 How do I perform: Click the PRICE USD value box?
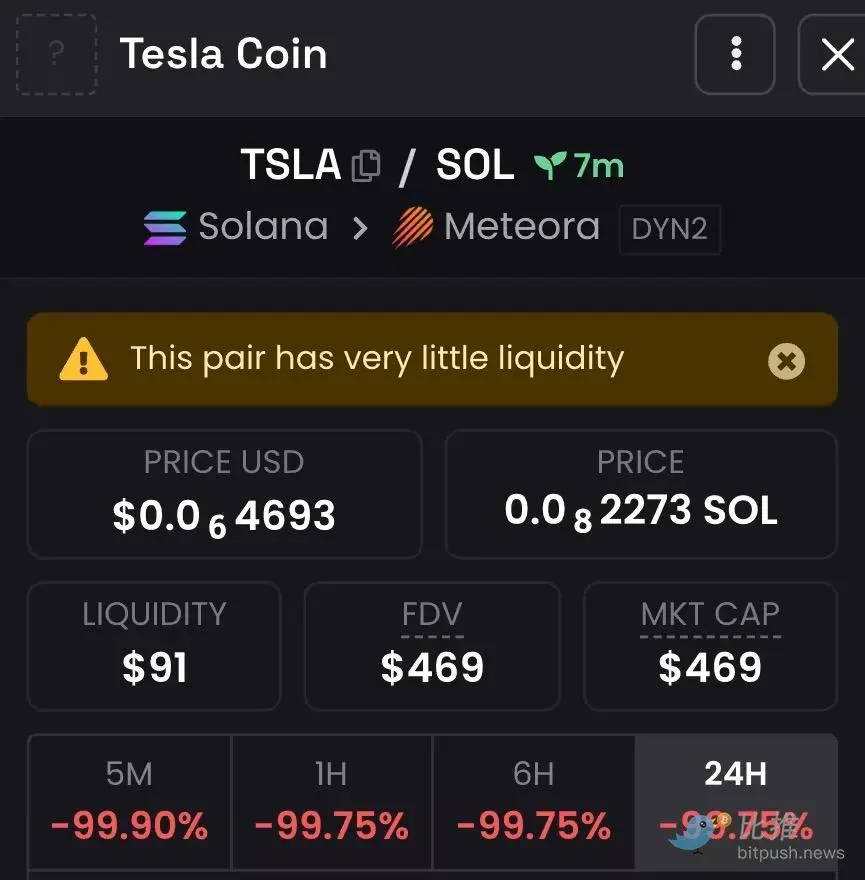click(224, 494)
